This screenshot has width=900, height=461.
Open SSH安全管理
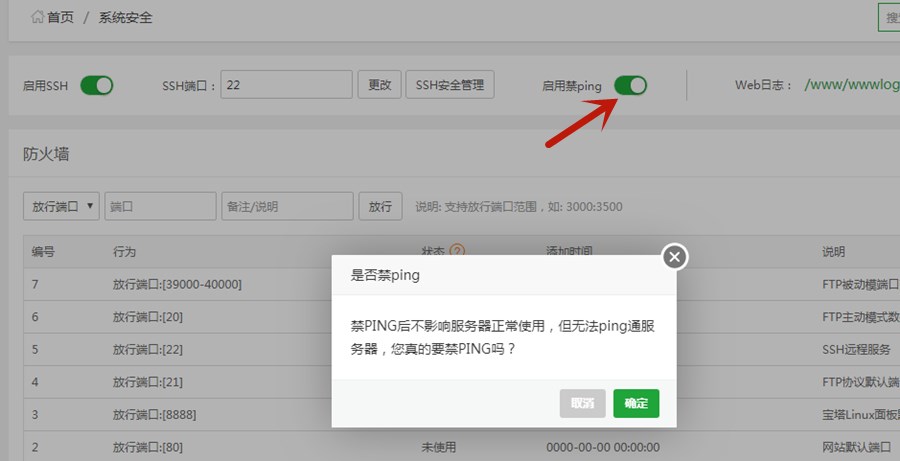point(450,85)
